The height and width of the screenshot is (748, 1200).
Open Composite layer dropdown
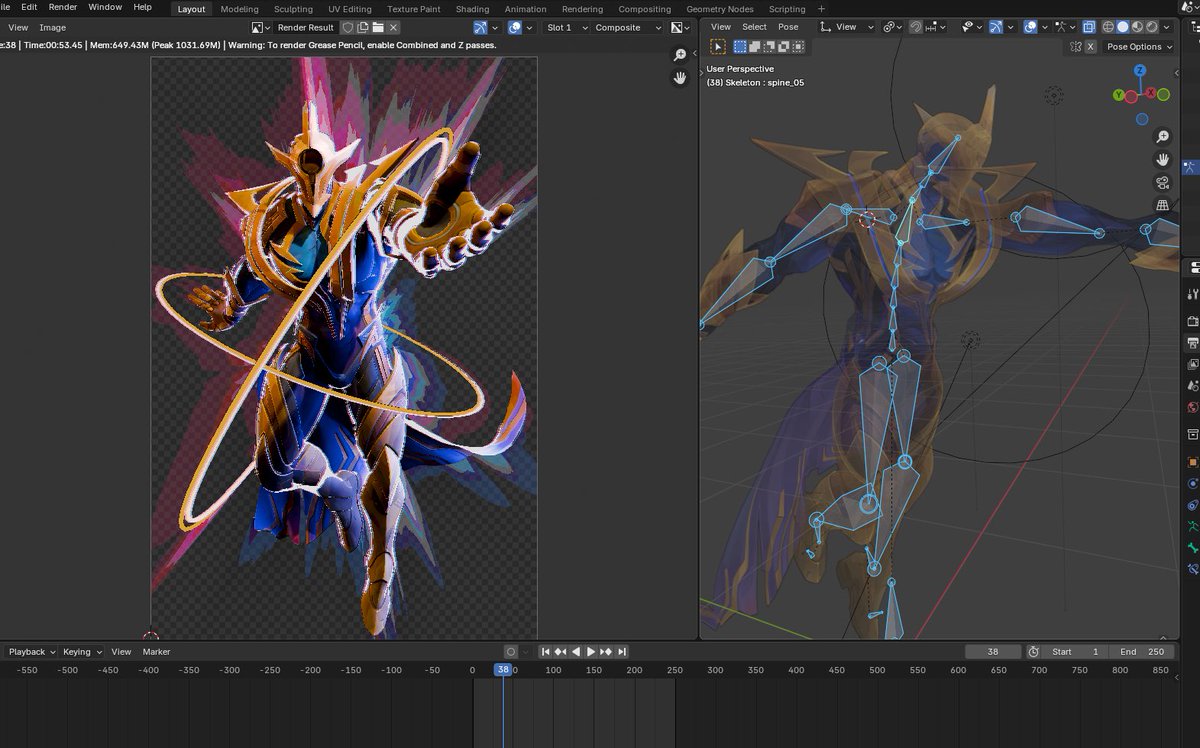click(627, 28)
